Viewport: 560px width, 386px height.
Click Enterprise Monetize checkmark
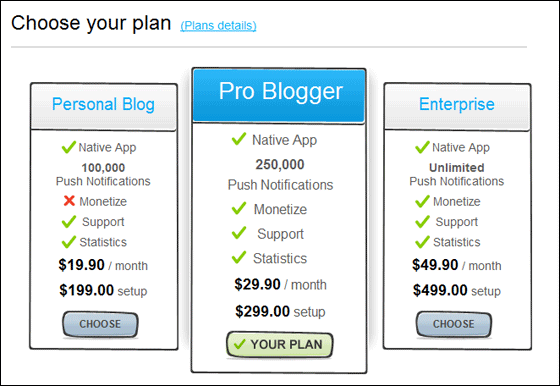pos(422,201)
